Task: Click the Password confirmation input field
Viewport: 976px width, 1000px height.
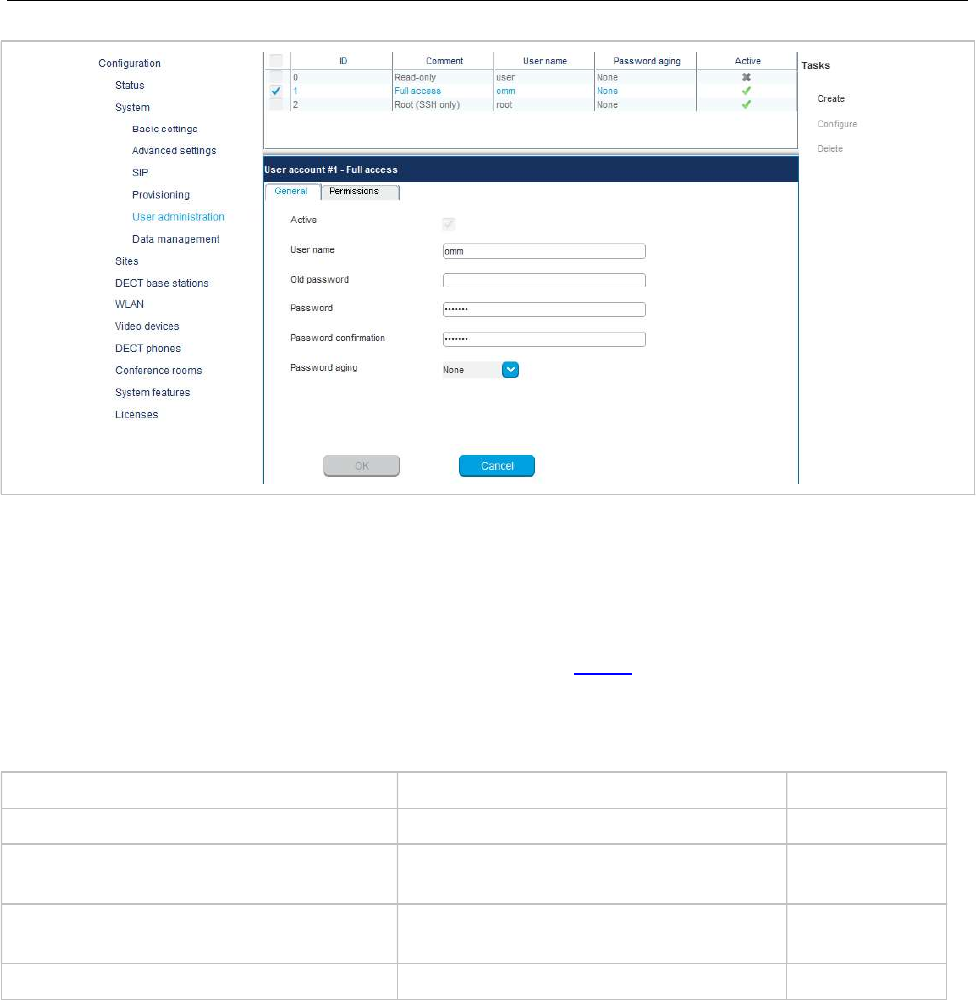Action: [x=544, y=339]
